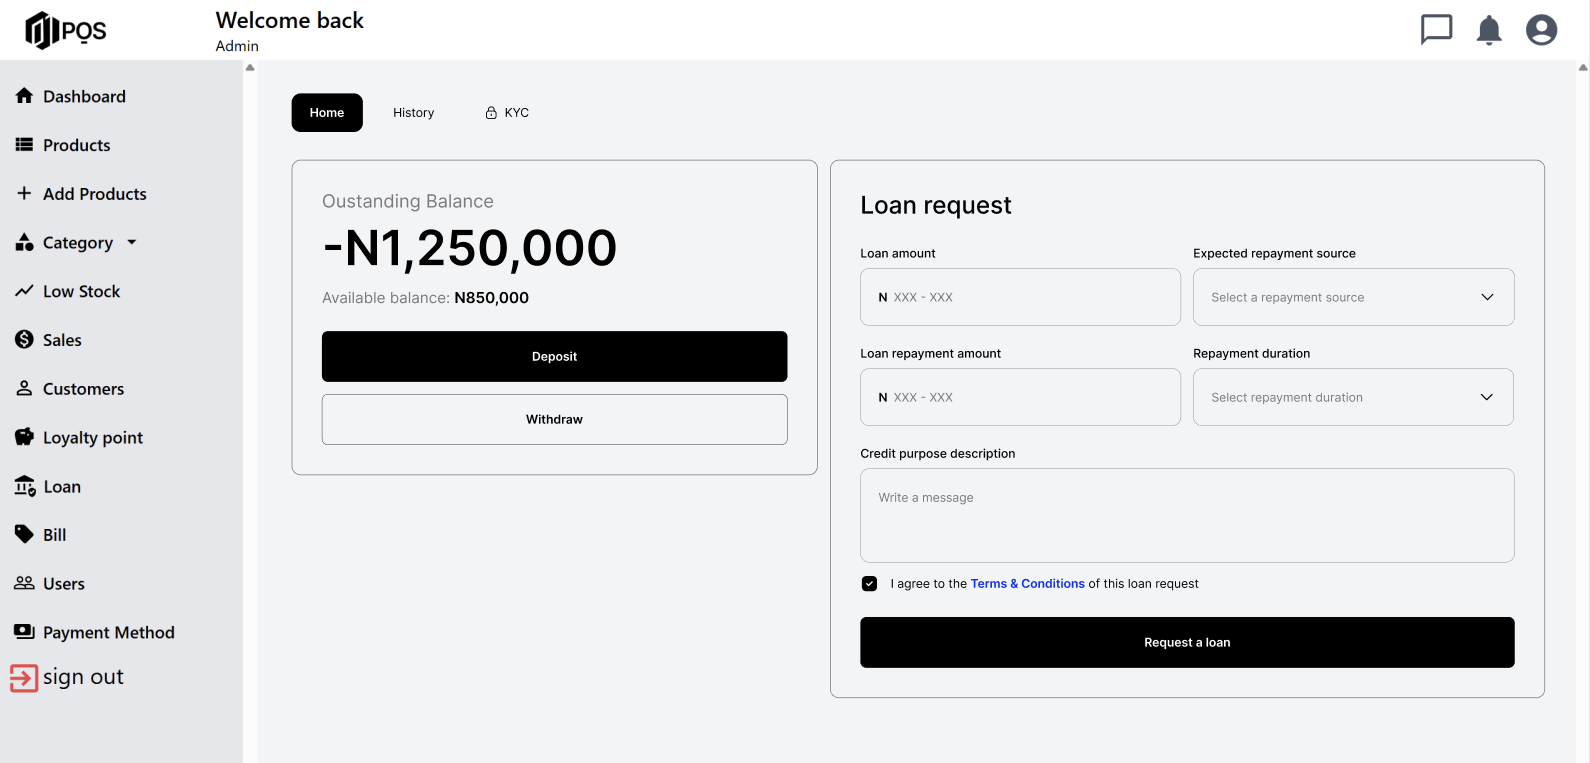
Task: Click the Loan amount input field
Action: (1020, 297)
